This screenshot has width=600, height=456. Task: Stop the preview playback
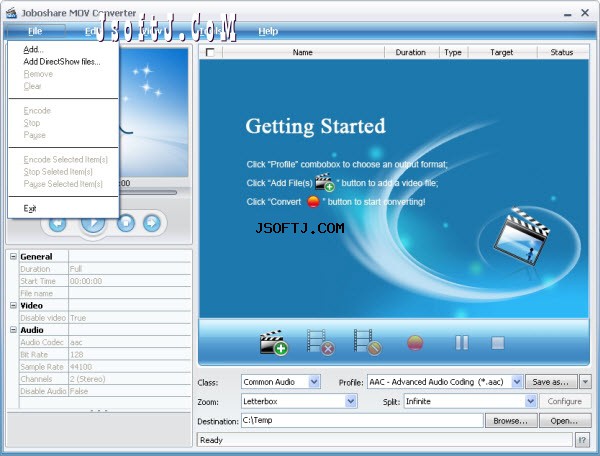pyautogui.click(x=126, y=223)
